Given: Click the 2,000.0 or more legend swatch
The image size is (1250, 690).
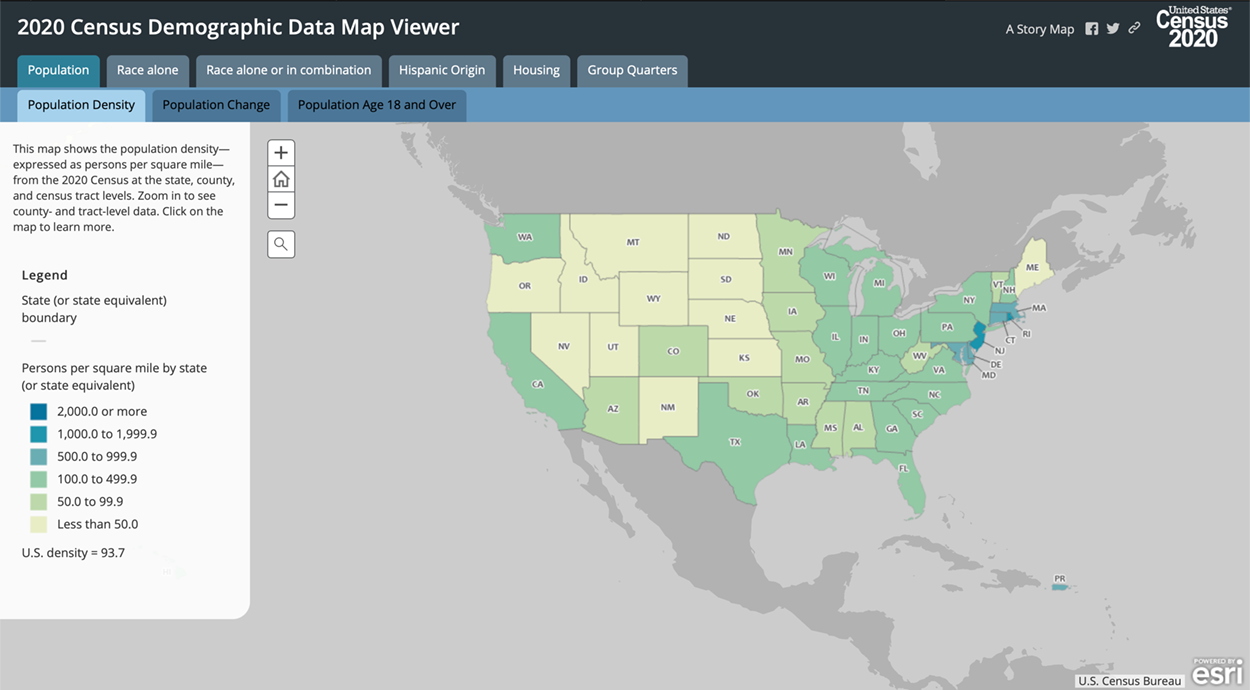Looking at the screenshot, I should (38, 411).
